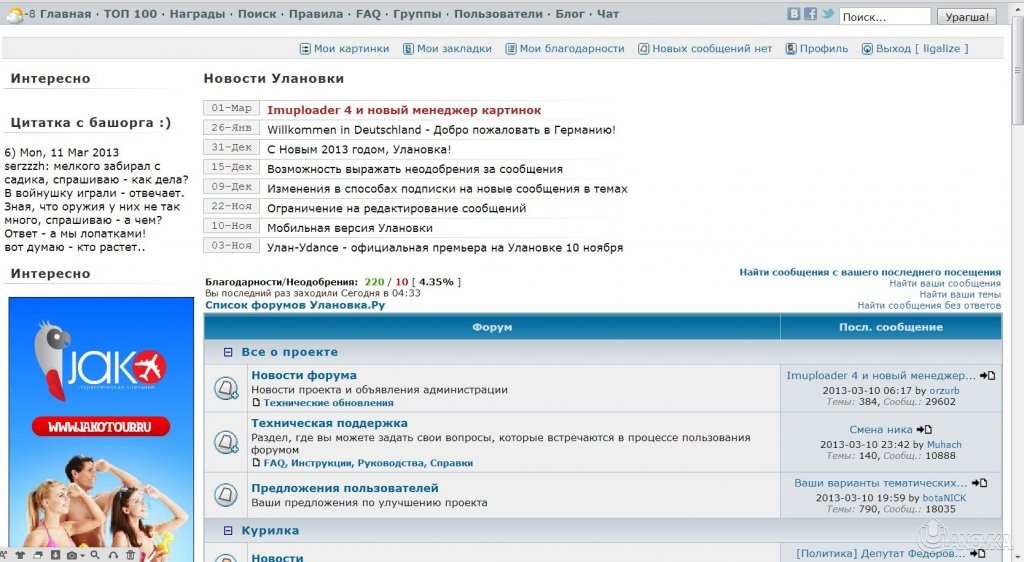Screen dimensions: 1024x562
Task: Click the camera icon in bottom toolbar
Action: pos(72,555)
